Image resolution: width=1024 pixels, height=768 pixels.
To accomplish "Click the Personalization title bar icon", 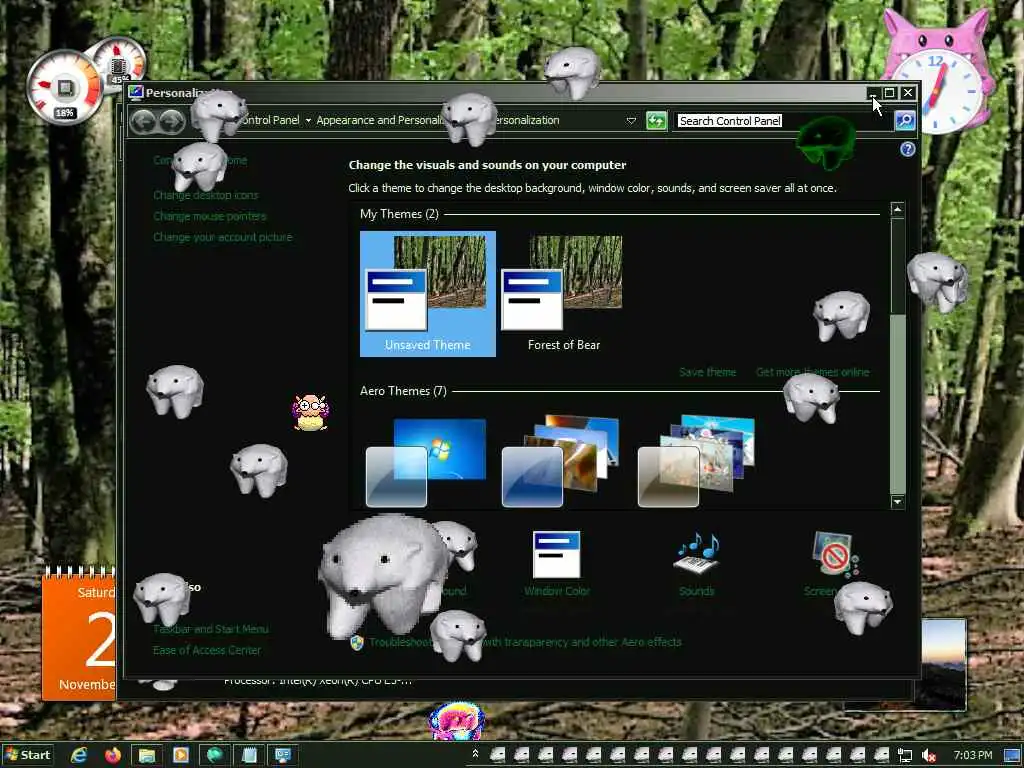I will [x=136, y=93].
